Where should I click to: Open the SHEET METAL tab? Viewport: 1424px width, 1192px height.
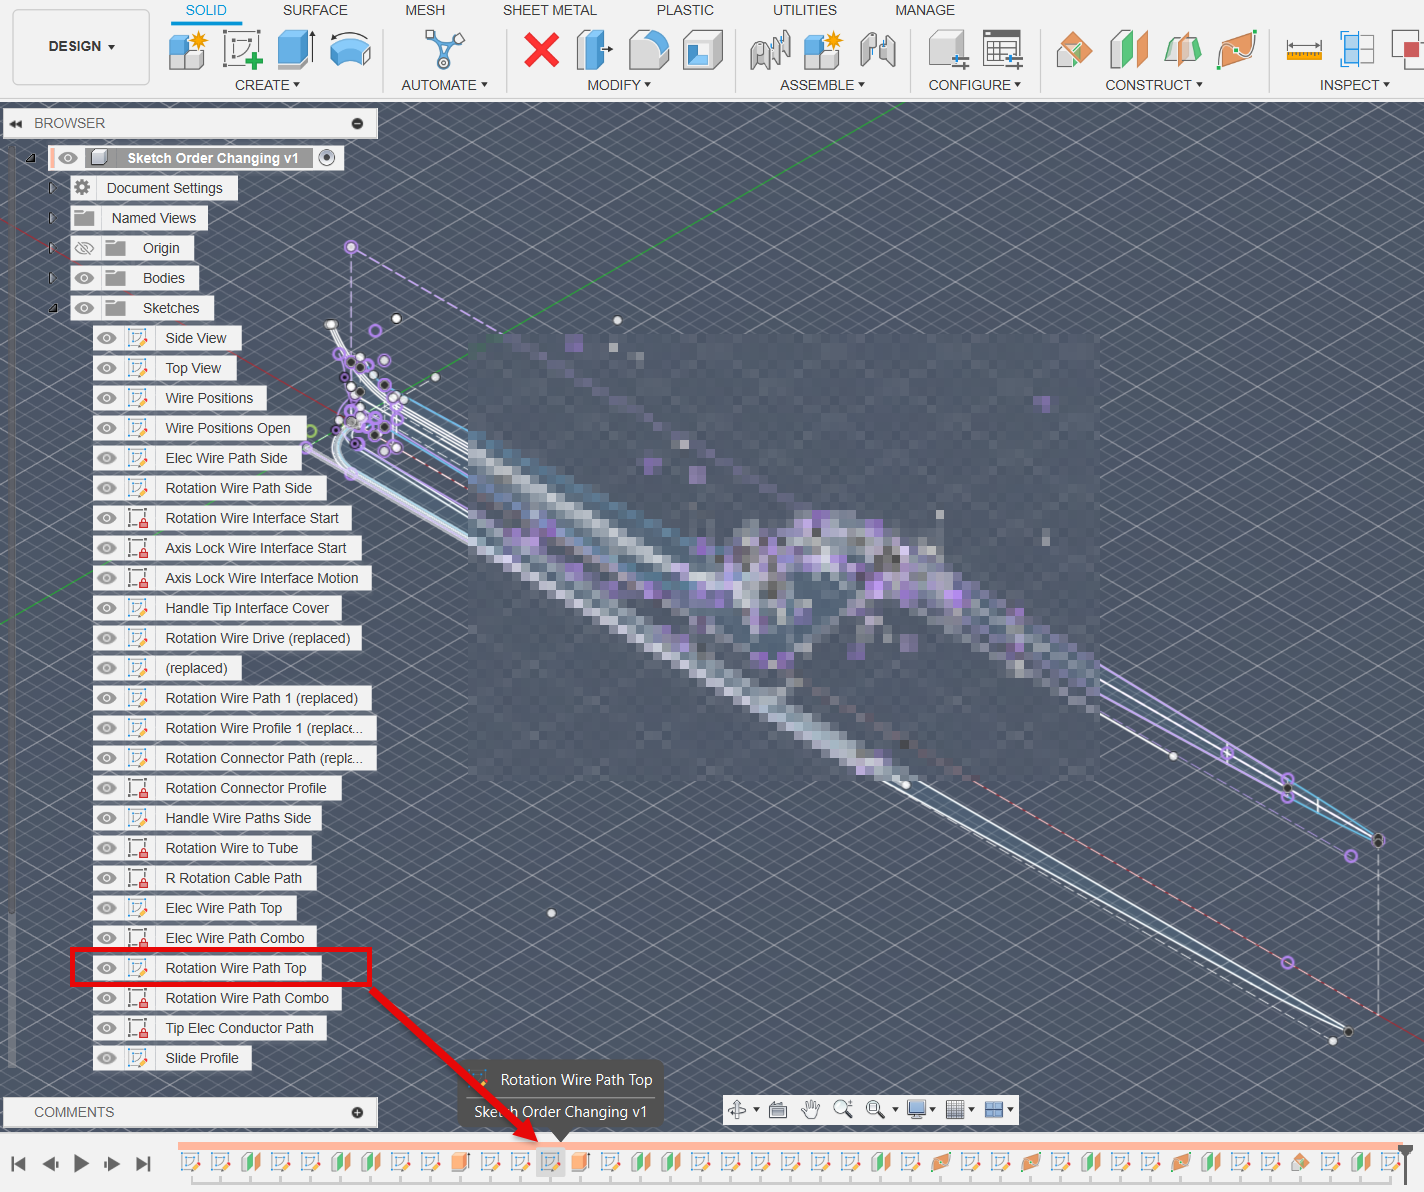point(549,10)
